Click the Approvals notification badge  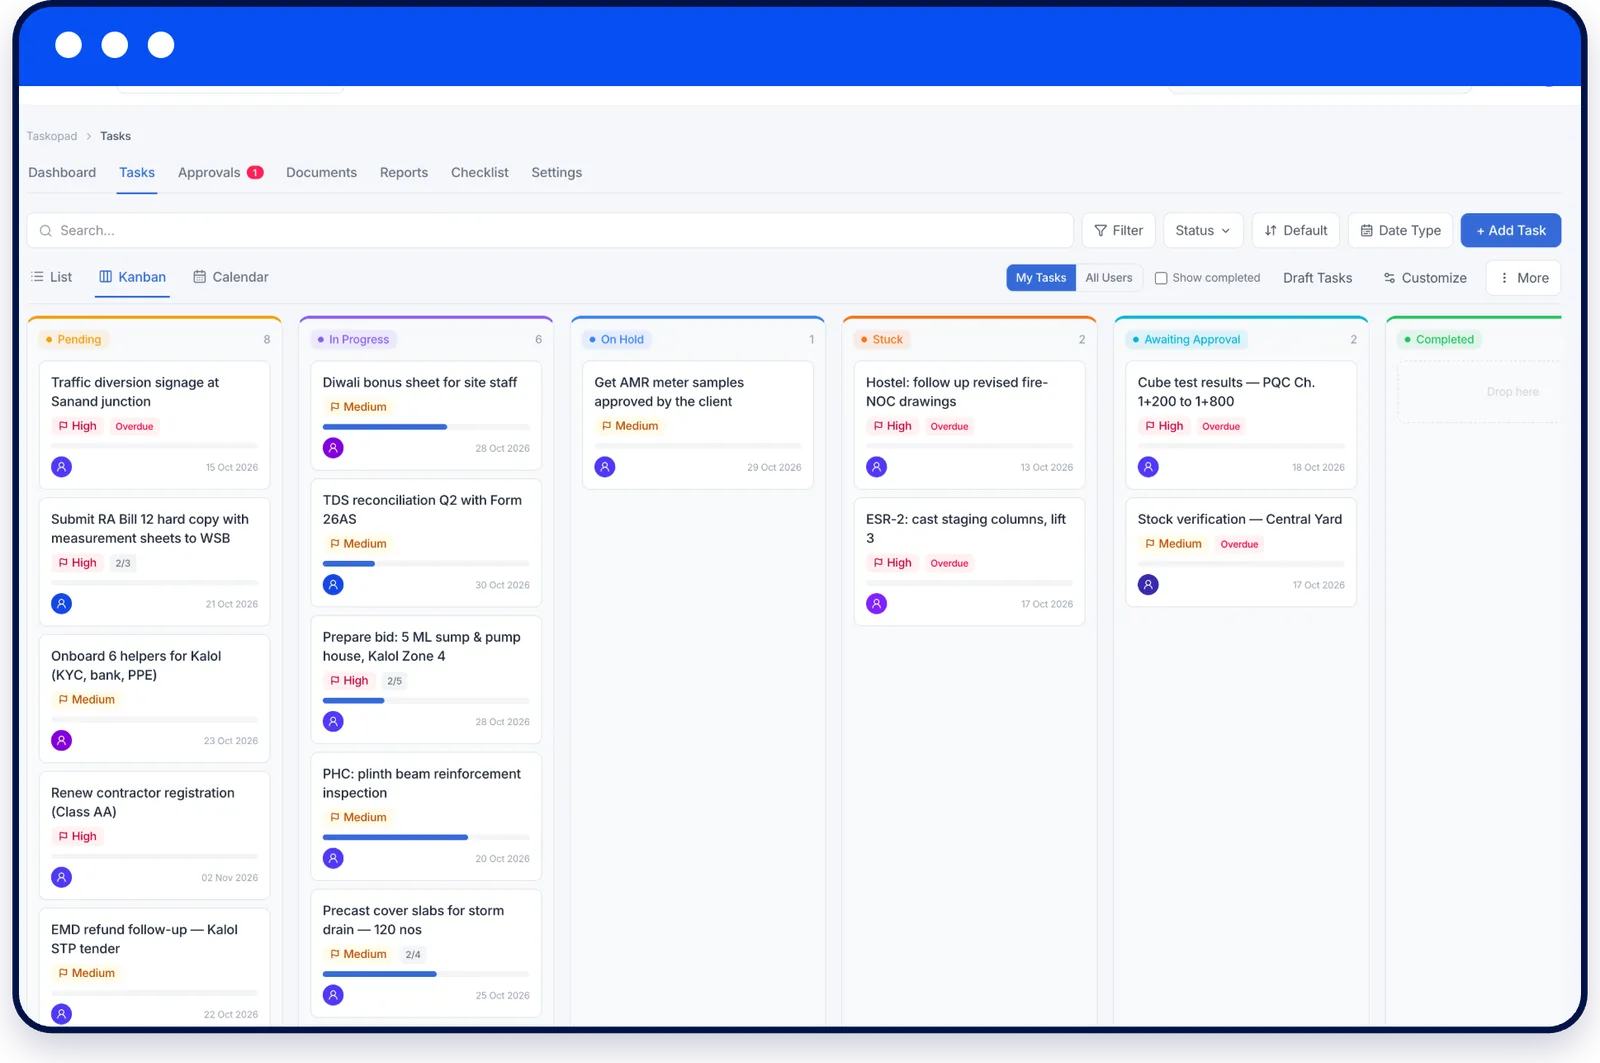pos(255,173)
